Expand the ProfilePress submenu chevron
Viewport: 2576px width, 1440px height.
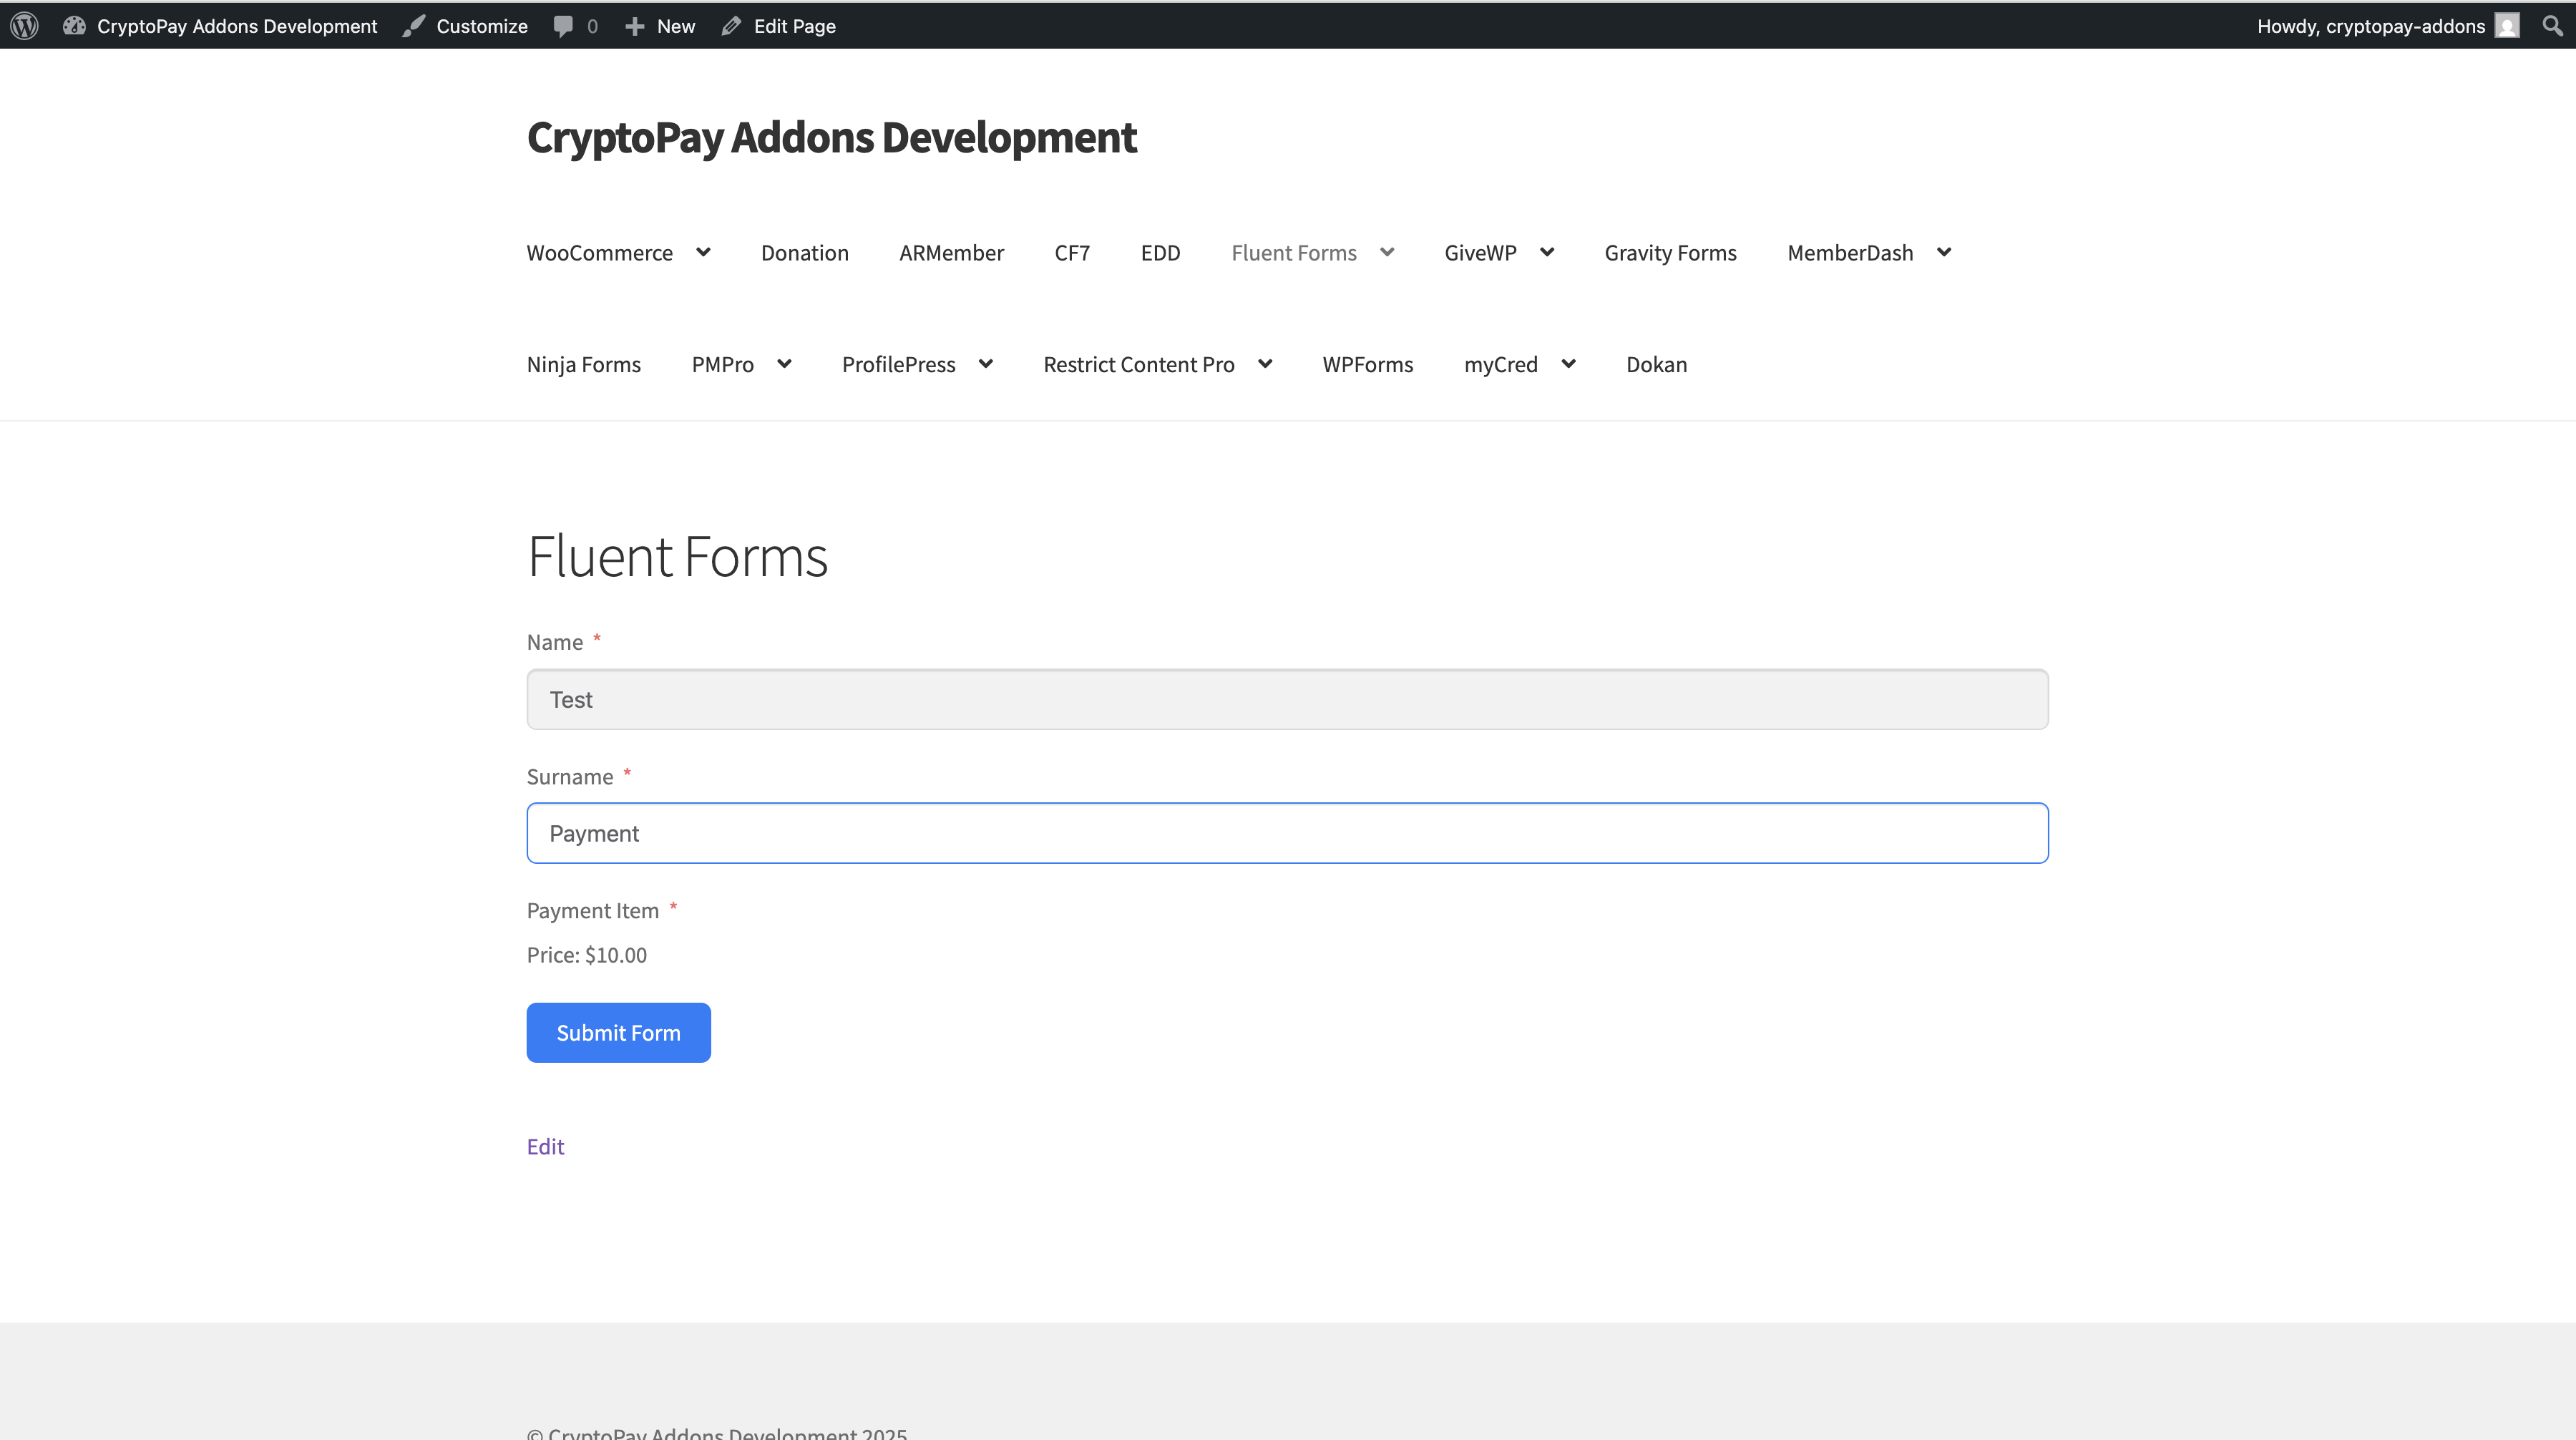(986, 364)
